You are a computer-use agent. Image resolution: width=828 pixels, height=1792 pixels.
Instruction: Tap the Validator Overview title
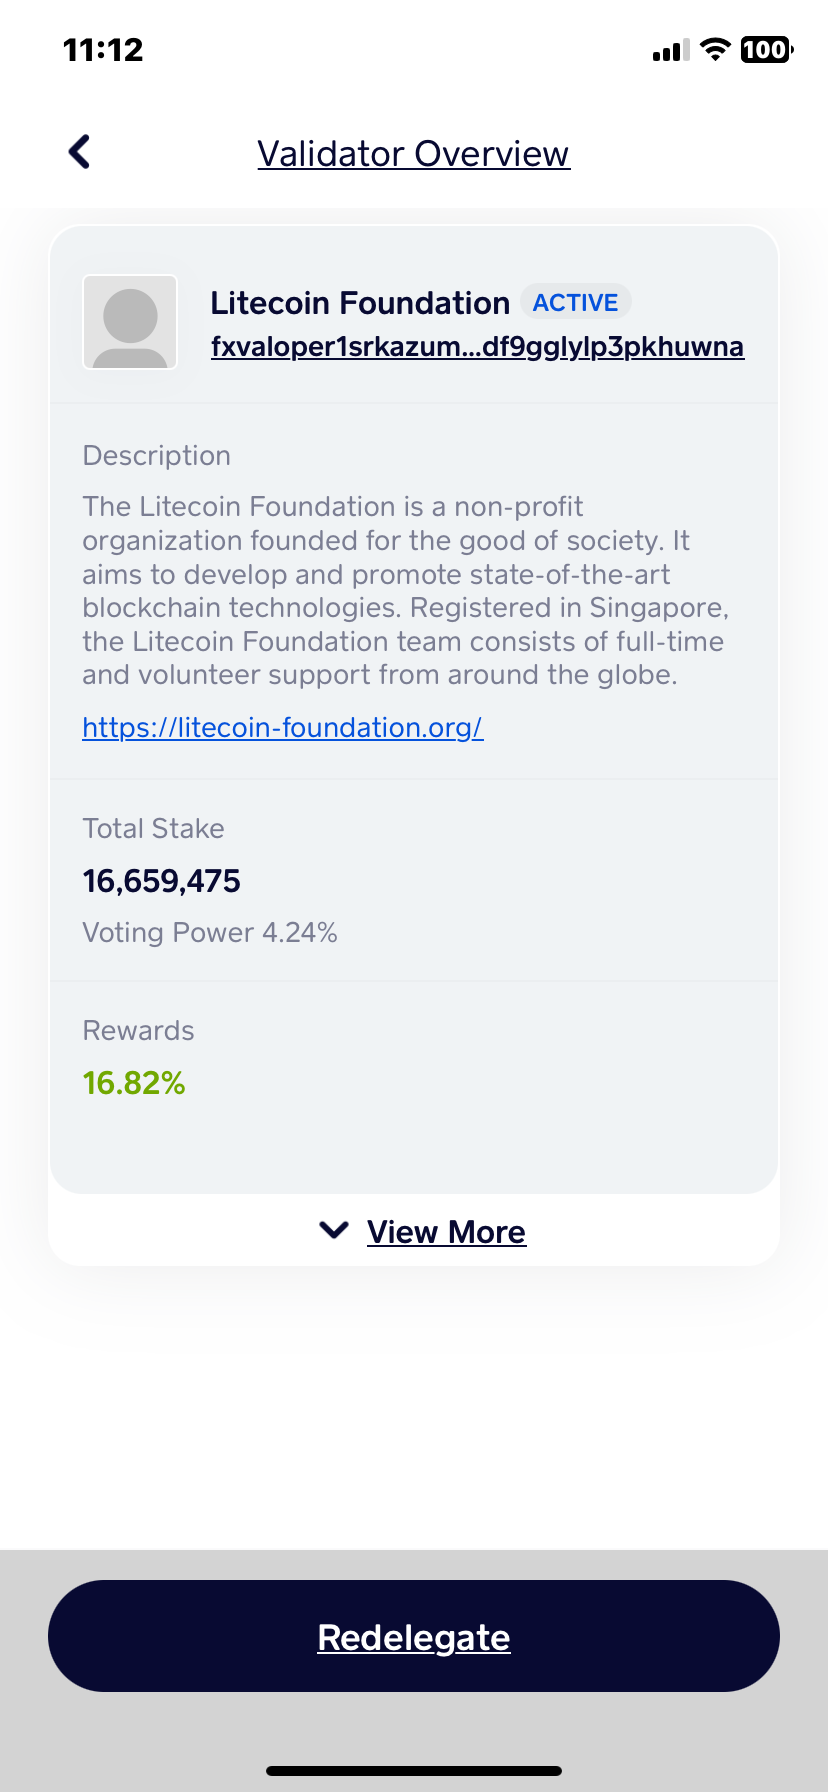[x=413, y=153]
